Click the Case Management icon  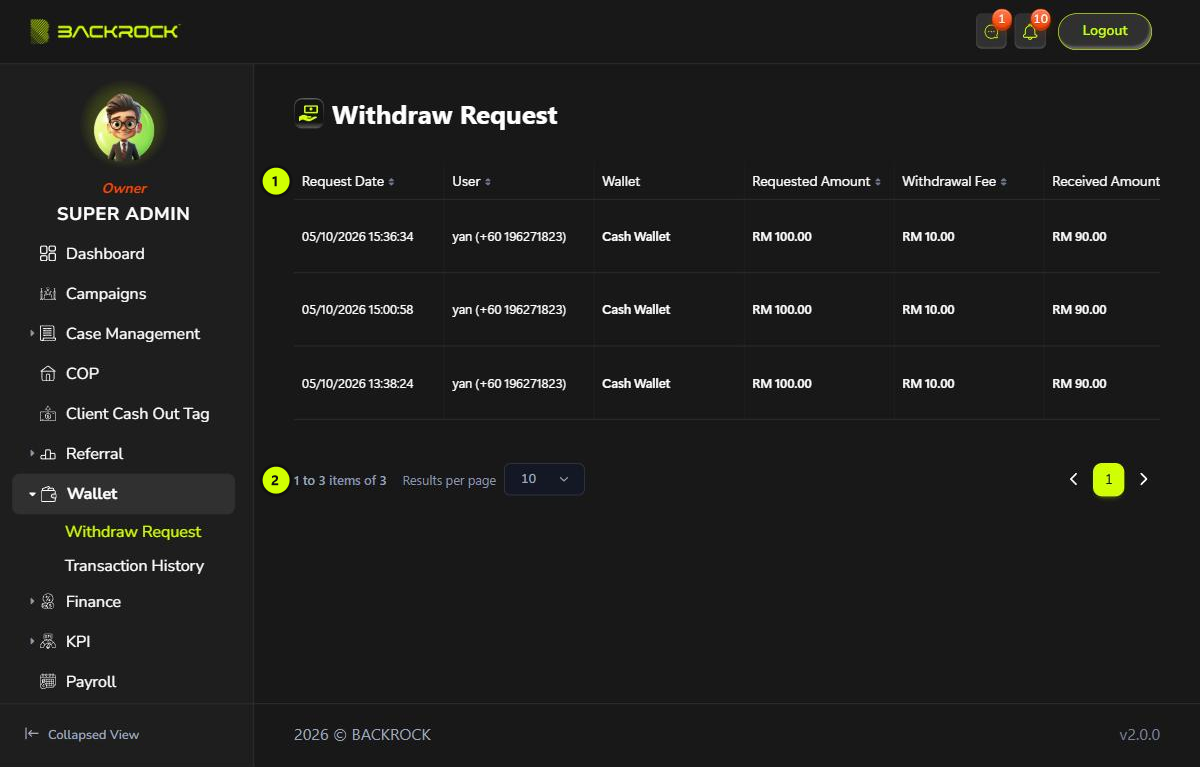[x=48, y=334]
